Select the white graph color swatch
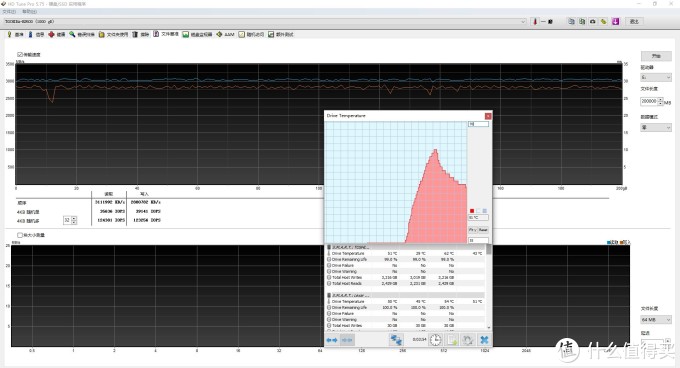Viewport: 680px width, 368px height. (x=478, y=211)
